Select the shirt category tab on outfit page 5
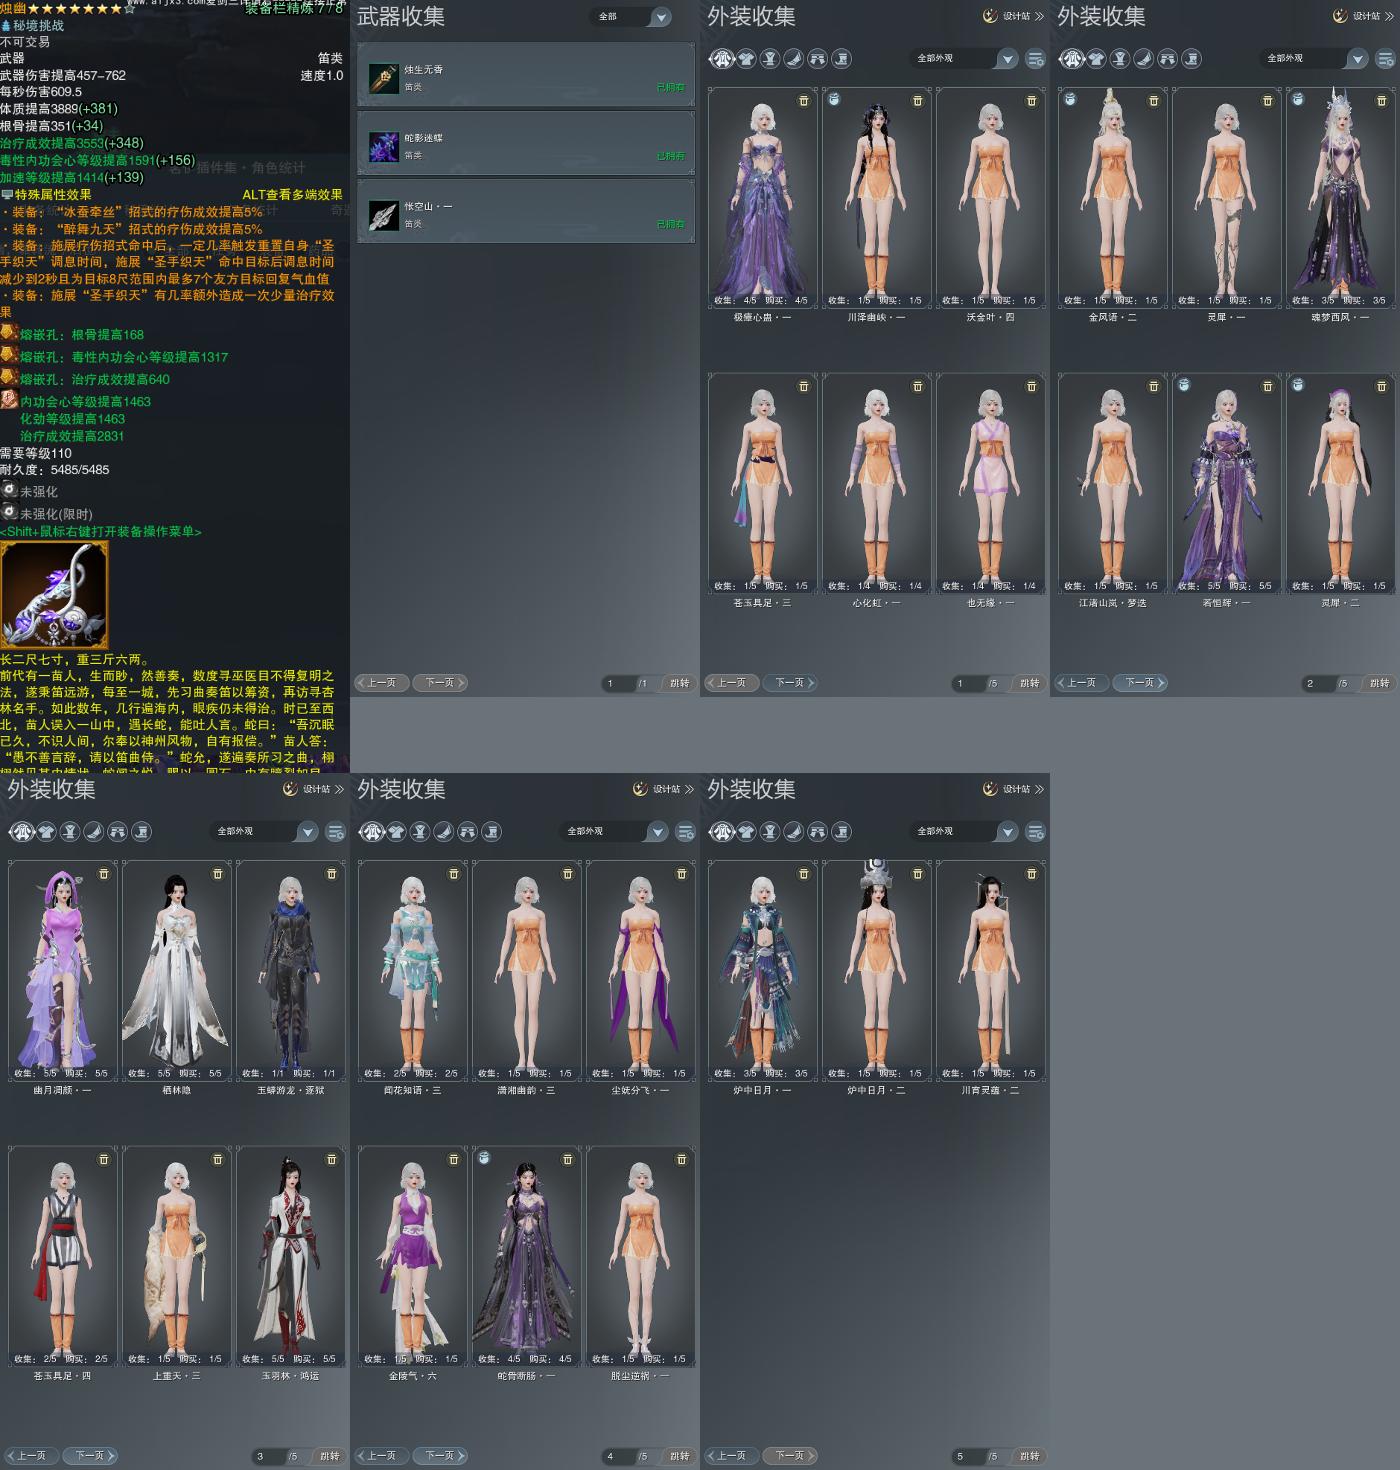This screenshot has height=1470, width=1400. coord(746,832)
